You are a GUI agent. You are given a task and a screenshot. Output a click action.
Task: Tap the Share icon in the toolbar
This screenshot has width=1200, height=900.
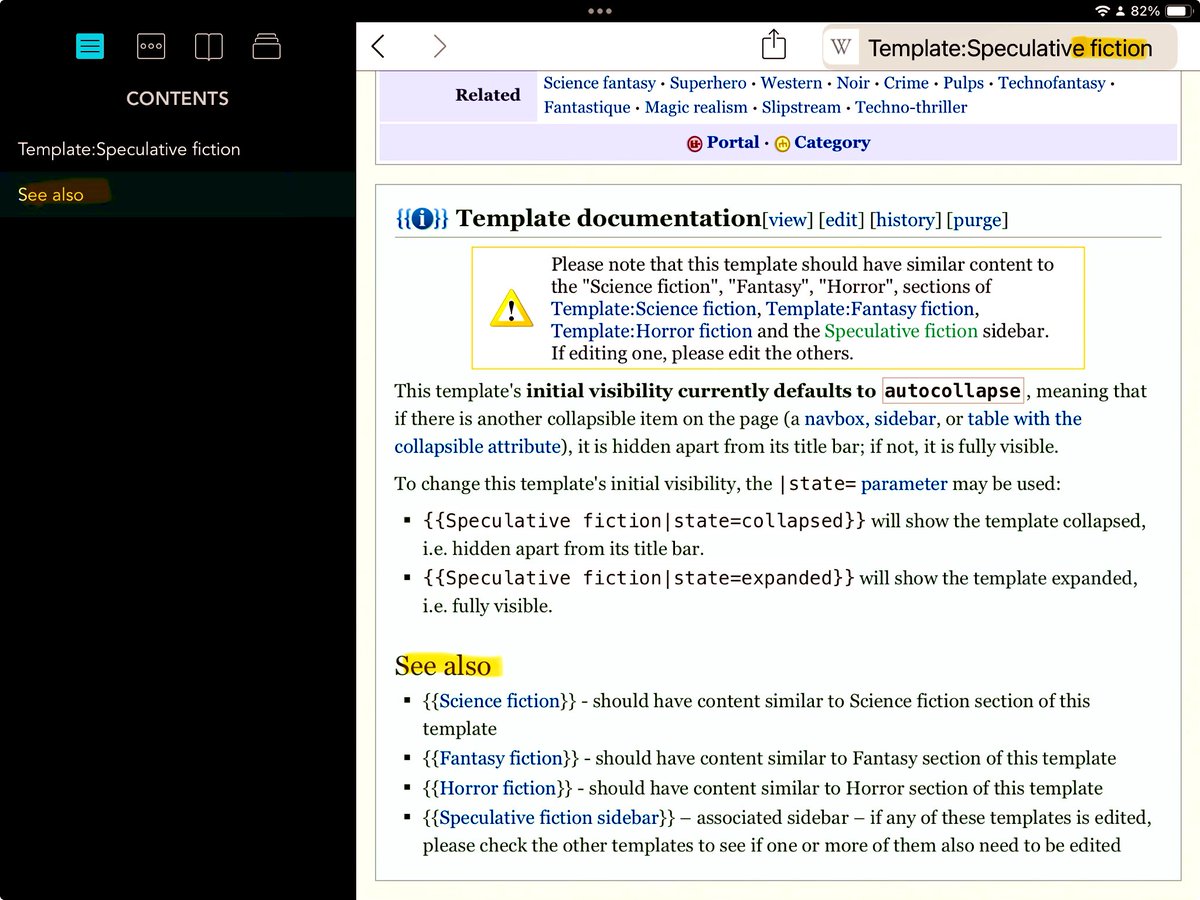(x=773, y=44)
